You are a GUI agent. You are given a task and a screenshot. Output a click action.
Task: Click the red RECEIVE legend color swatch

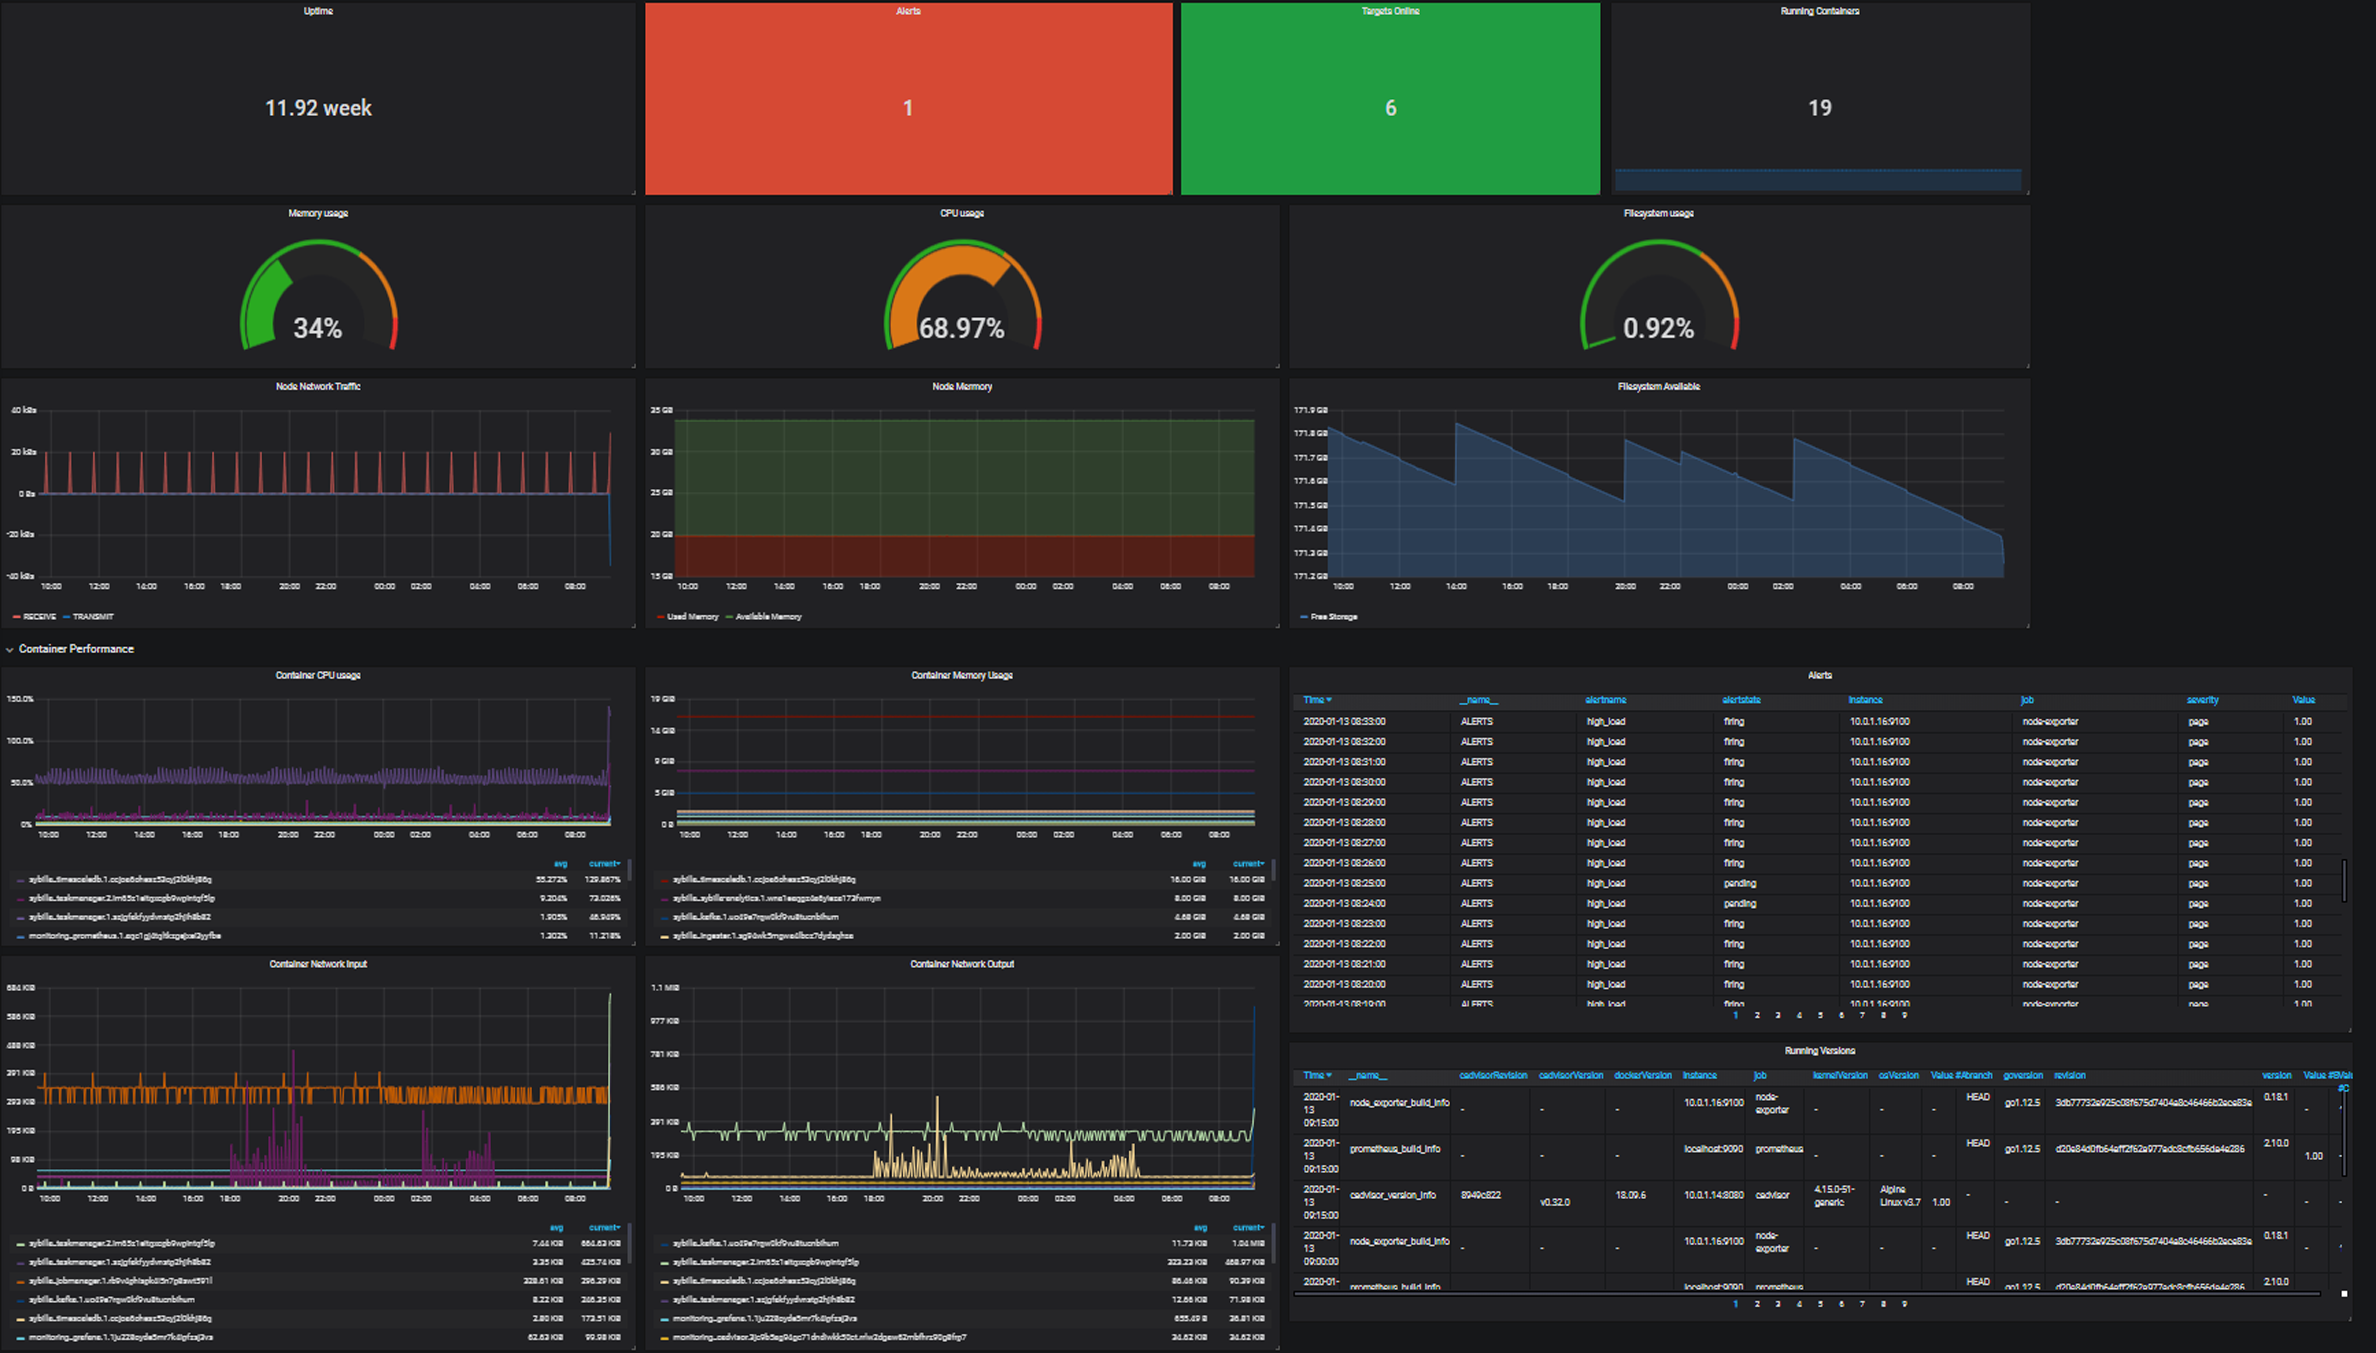coord(16,617)
